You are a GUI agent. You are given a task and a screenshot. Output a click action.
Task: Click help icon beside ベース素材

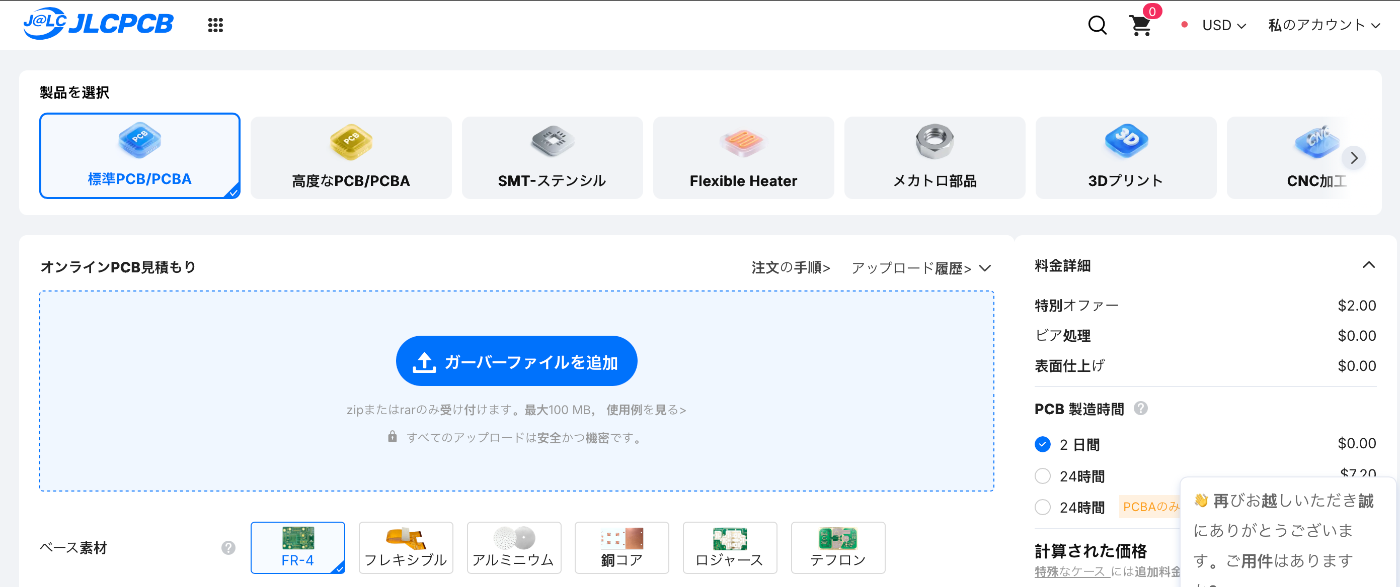pos(228,548)
